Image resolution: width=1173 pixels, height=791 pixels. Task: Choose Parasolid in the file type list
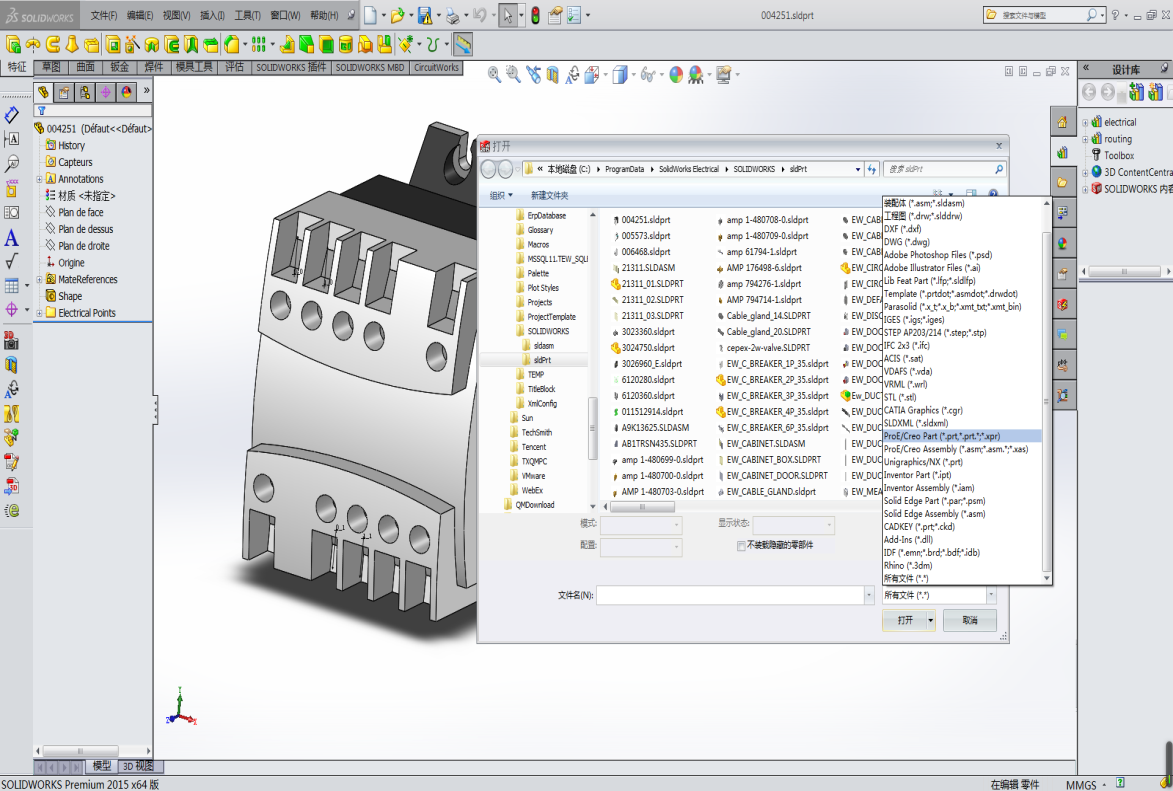click(952, 307)
